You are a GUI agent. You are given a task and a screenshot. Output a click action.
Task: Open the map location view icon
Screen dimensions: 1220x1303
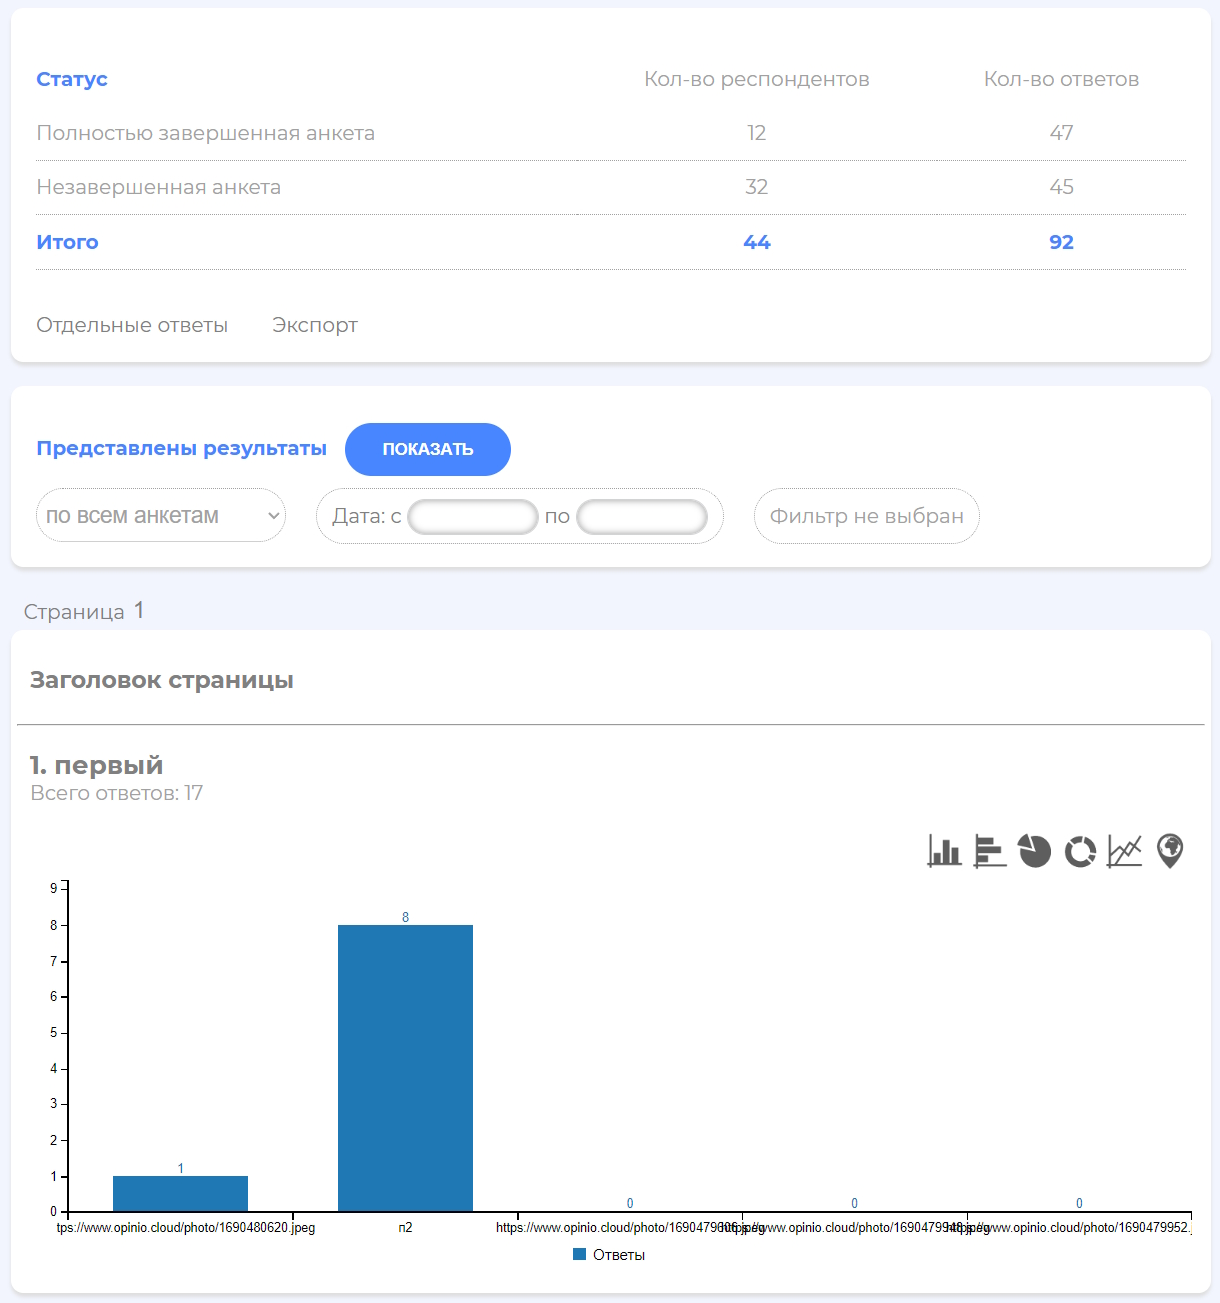[1170, 851]
